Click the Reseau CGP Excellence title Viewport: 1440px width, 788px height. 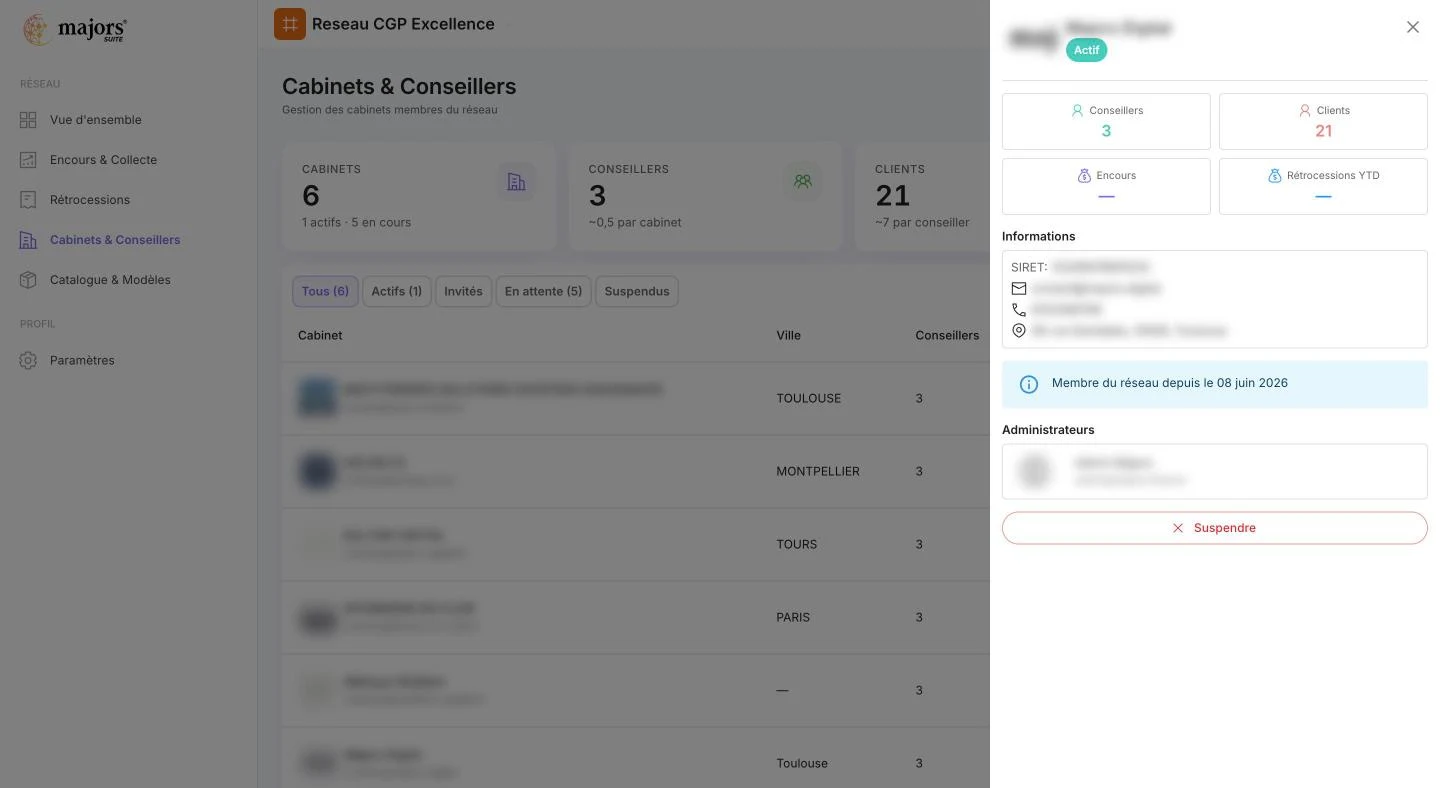[x=403, y=24]
